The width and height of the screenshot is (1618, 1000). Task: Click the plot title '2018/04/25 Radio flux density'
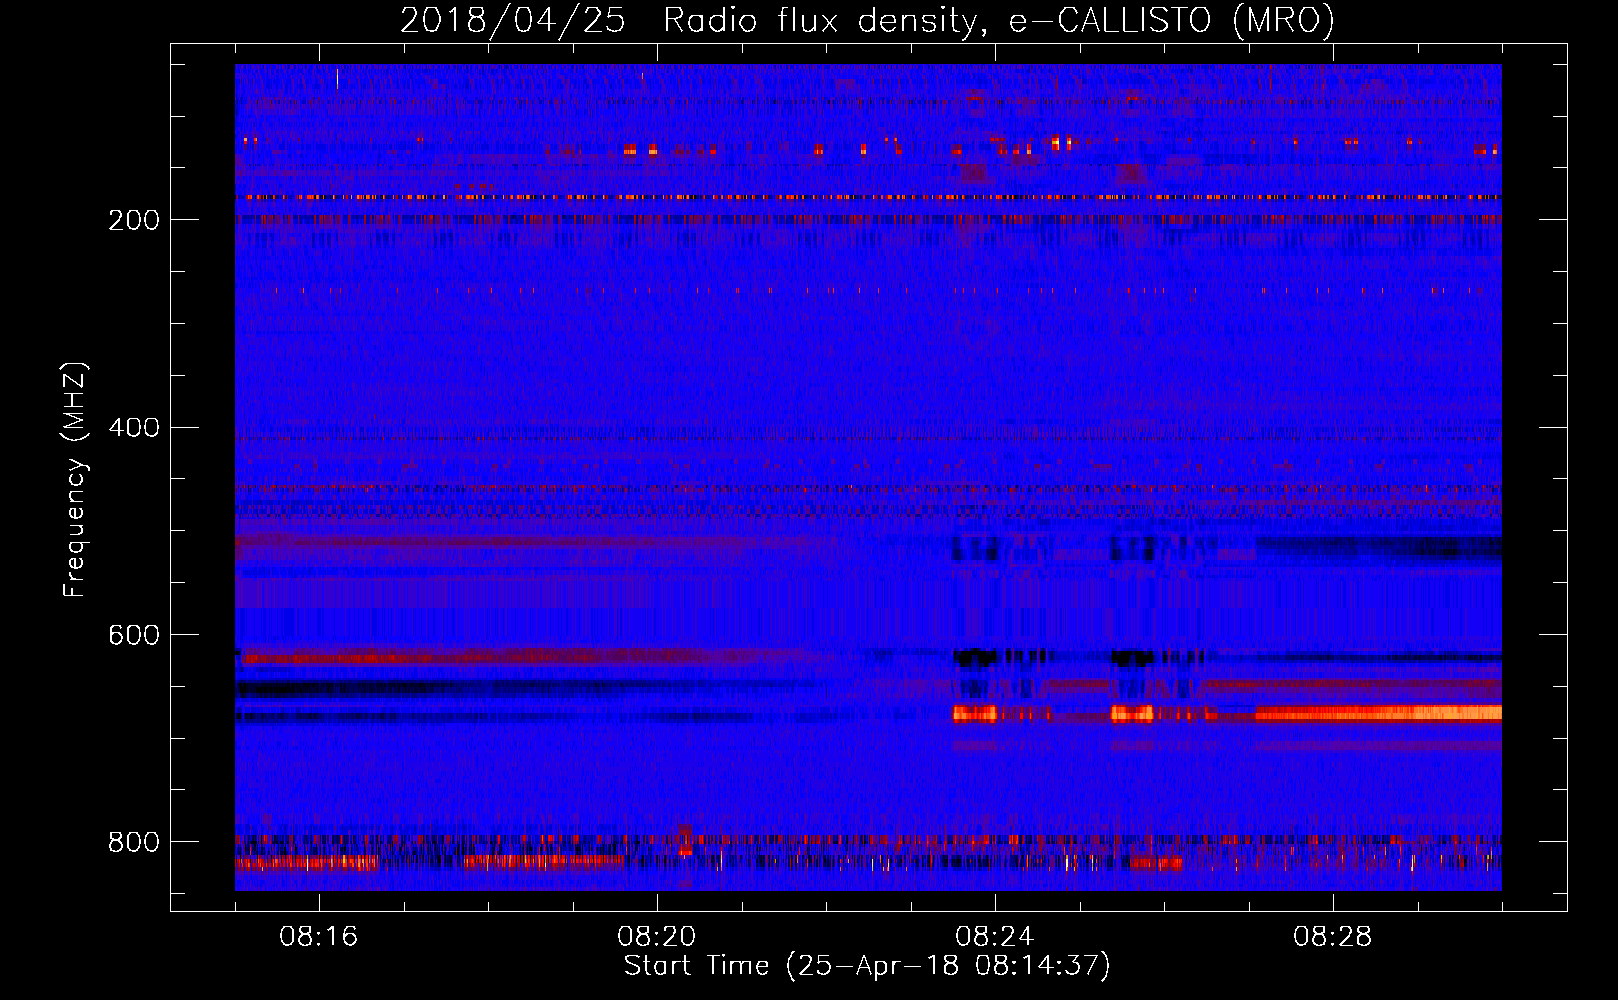867,20
